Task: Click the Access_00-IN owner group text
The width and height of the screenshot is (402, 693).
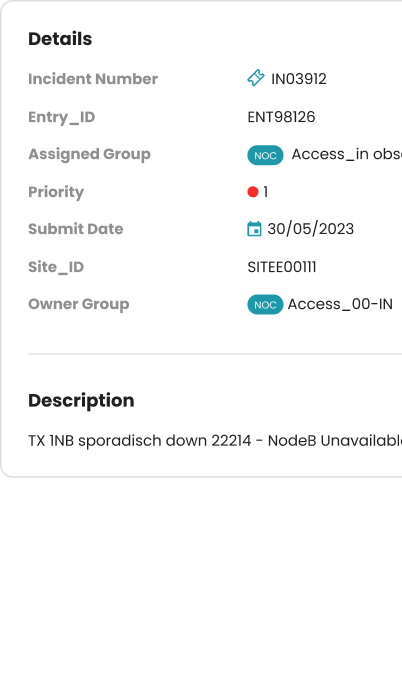Action: tap(340, 304)
